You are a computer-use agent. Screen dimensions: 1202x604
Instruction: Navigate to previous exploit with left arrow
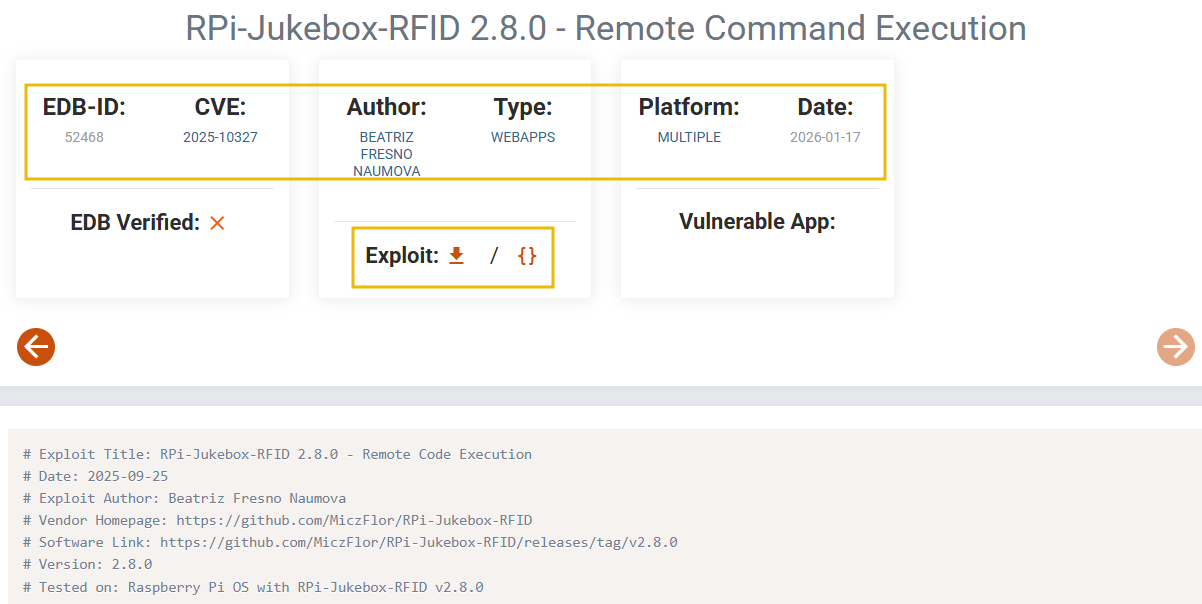35,347
